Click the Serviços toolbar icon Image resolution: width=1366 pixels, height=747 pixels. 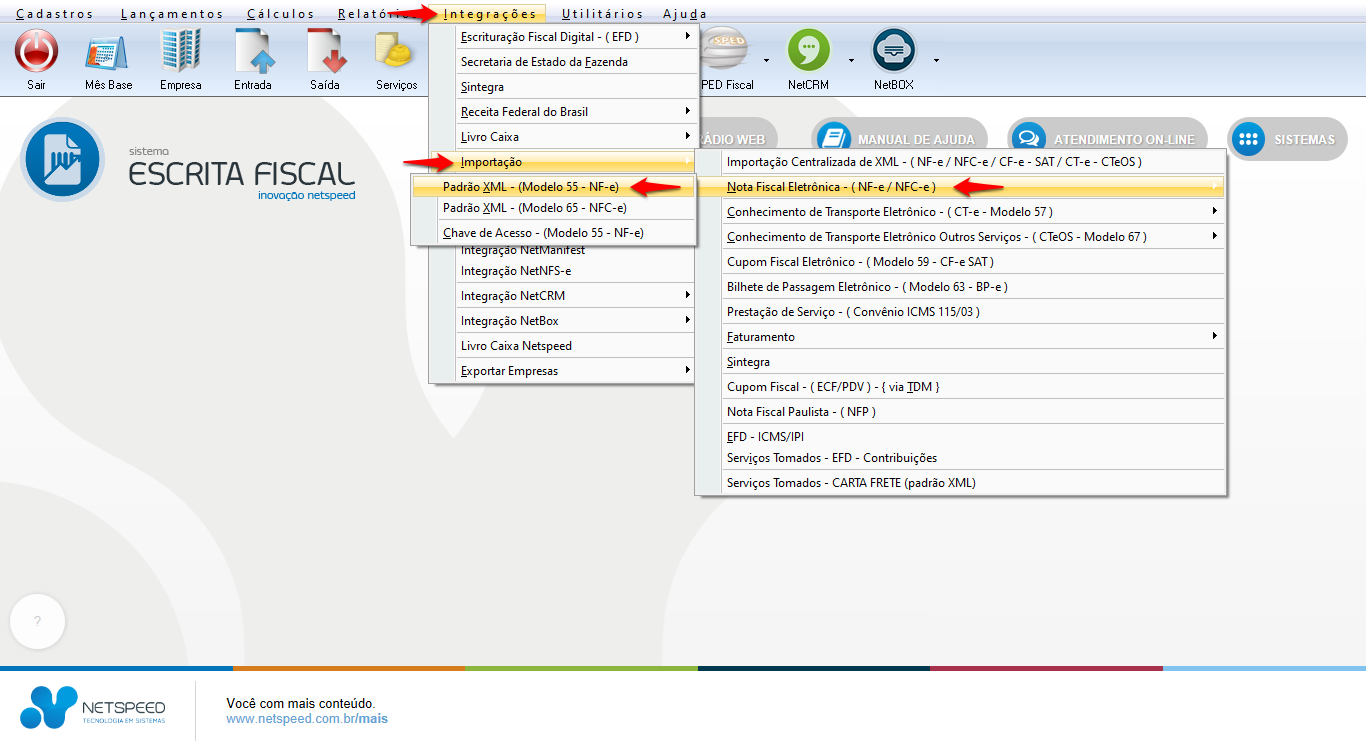coord(396,51)
